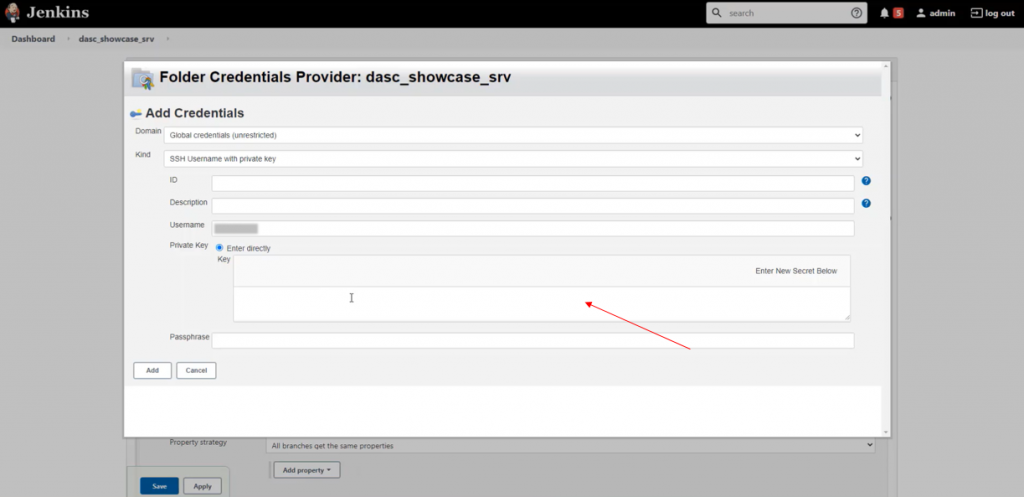
Task: Expand the dasc_showcase_srv breadcrumb chevron
Action: 168,39
